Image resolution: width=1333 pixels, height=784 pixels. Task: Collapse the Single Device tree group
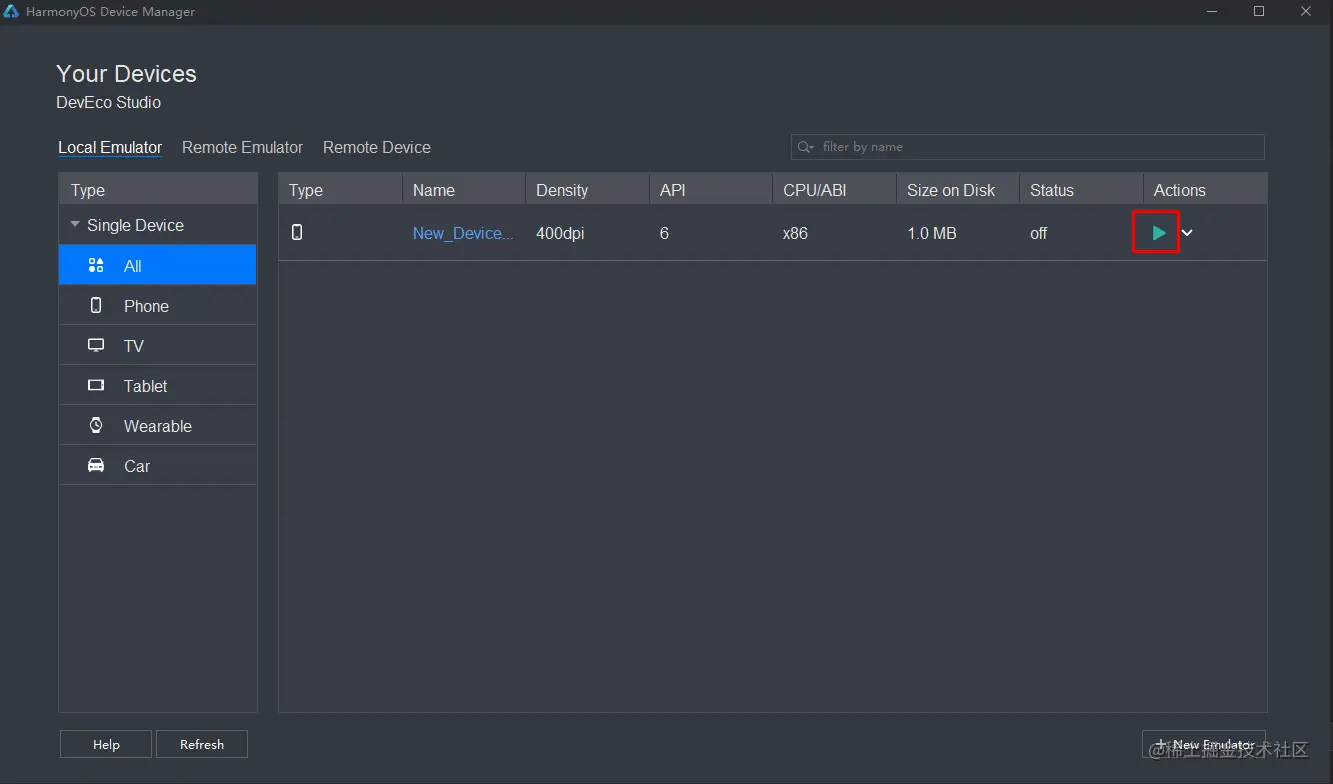point(75,225)
